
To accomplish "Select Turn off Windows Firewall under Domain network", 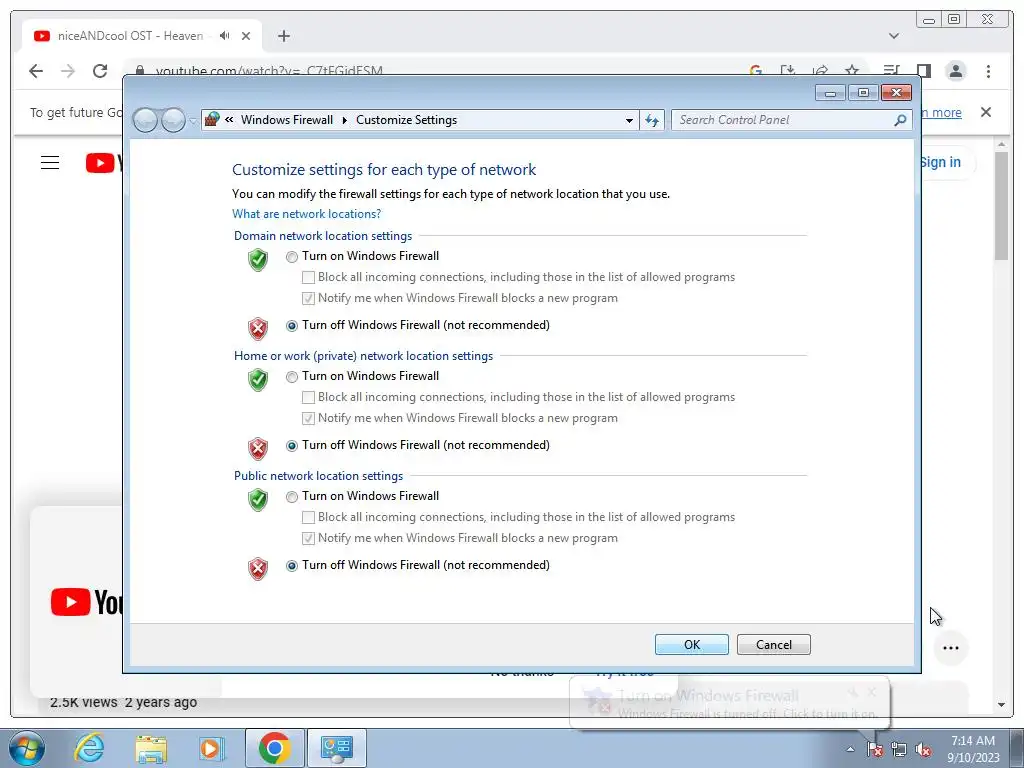I will tap(292, 326).
